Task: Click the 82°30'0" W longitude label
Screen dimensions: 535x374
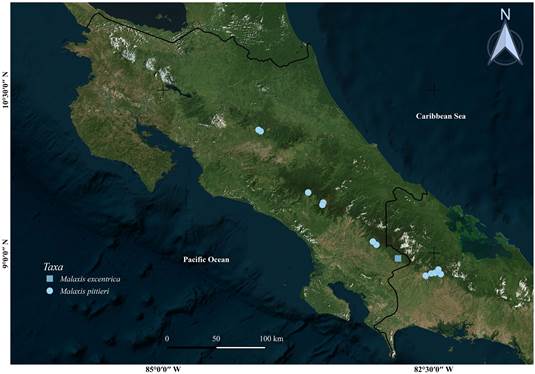Action: (434, 369)
